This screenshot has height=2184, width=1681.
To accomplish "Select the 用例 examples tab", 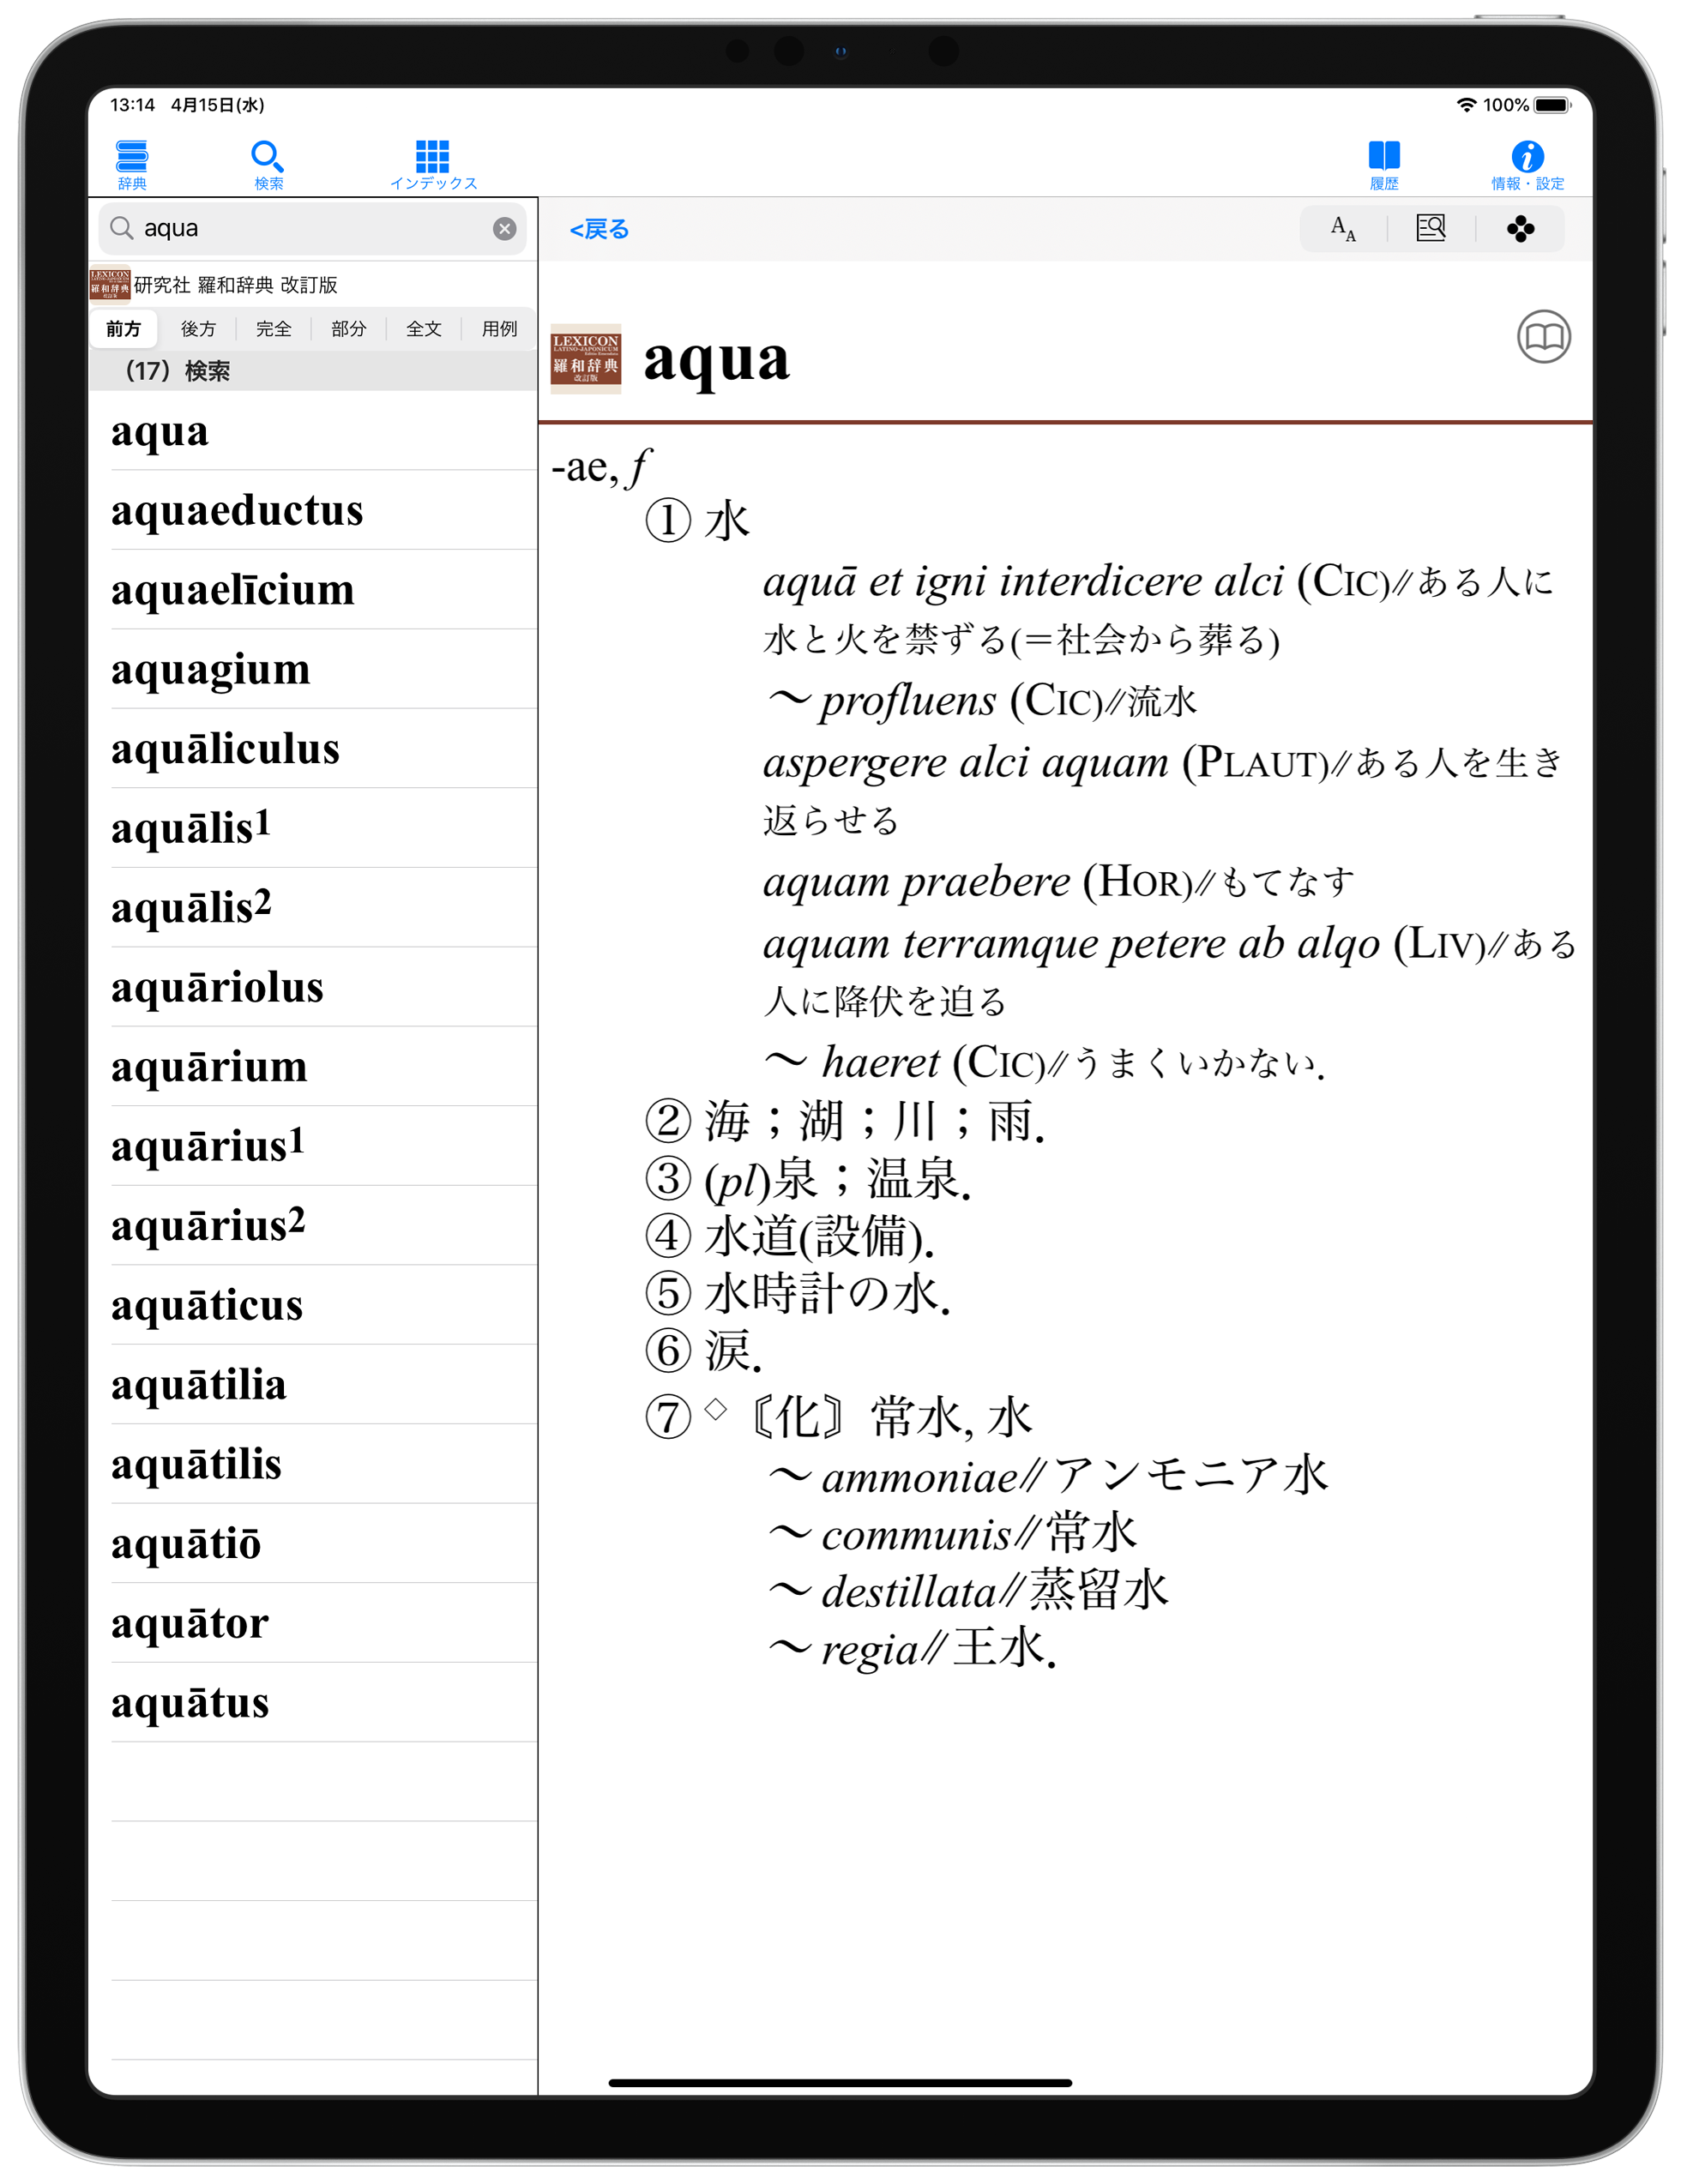I will coord(499,329).
